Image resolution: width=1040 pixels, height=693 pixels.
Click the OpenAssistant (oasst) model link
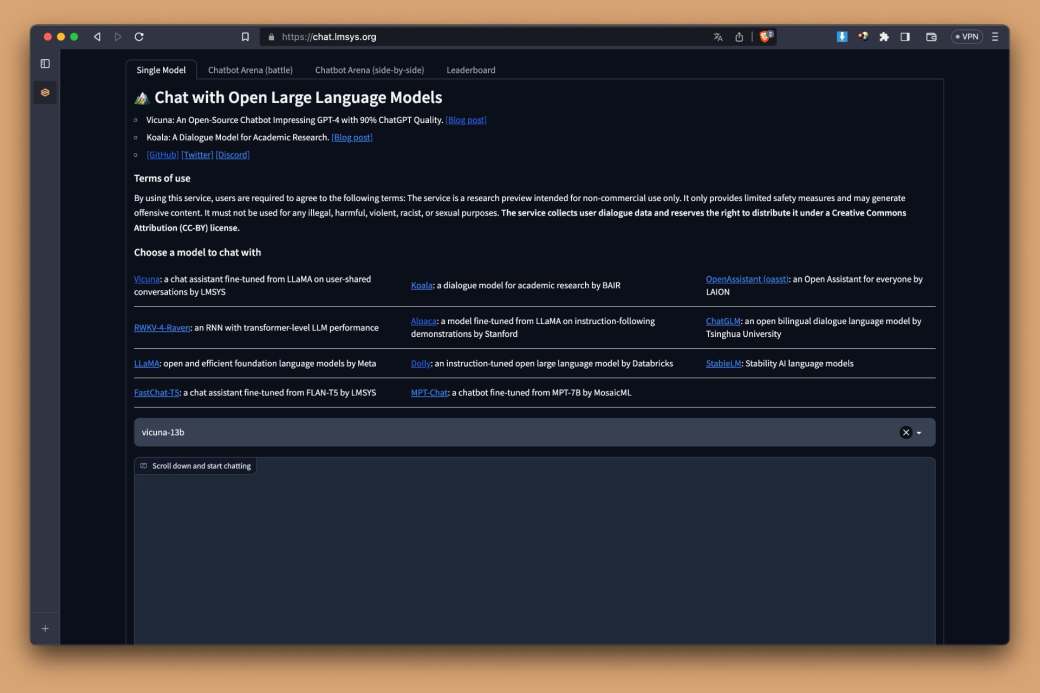[x=747, y=279]
